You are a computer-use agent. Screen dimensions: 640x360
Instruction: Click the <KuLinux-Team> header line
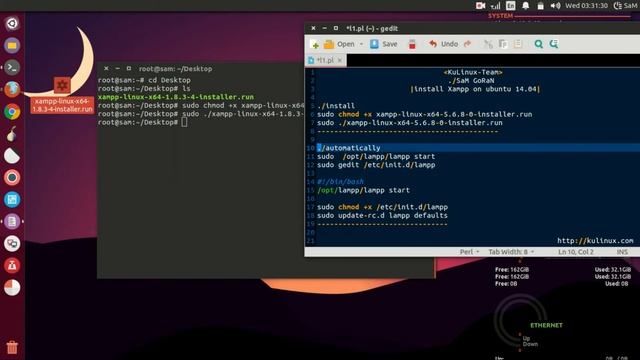click(473, 72)
